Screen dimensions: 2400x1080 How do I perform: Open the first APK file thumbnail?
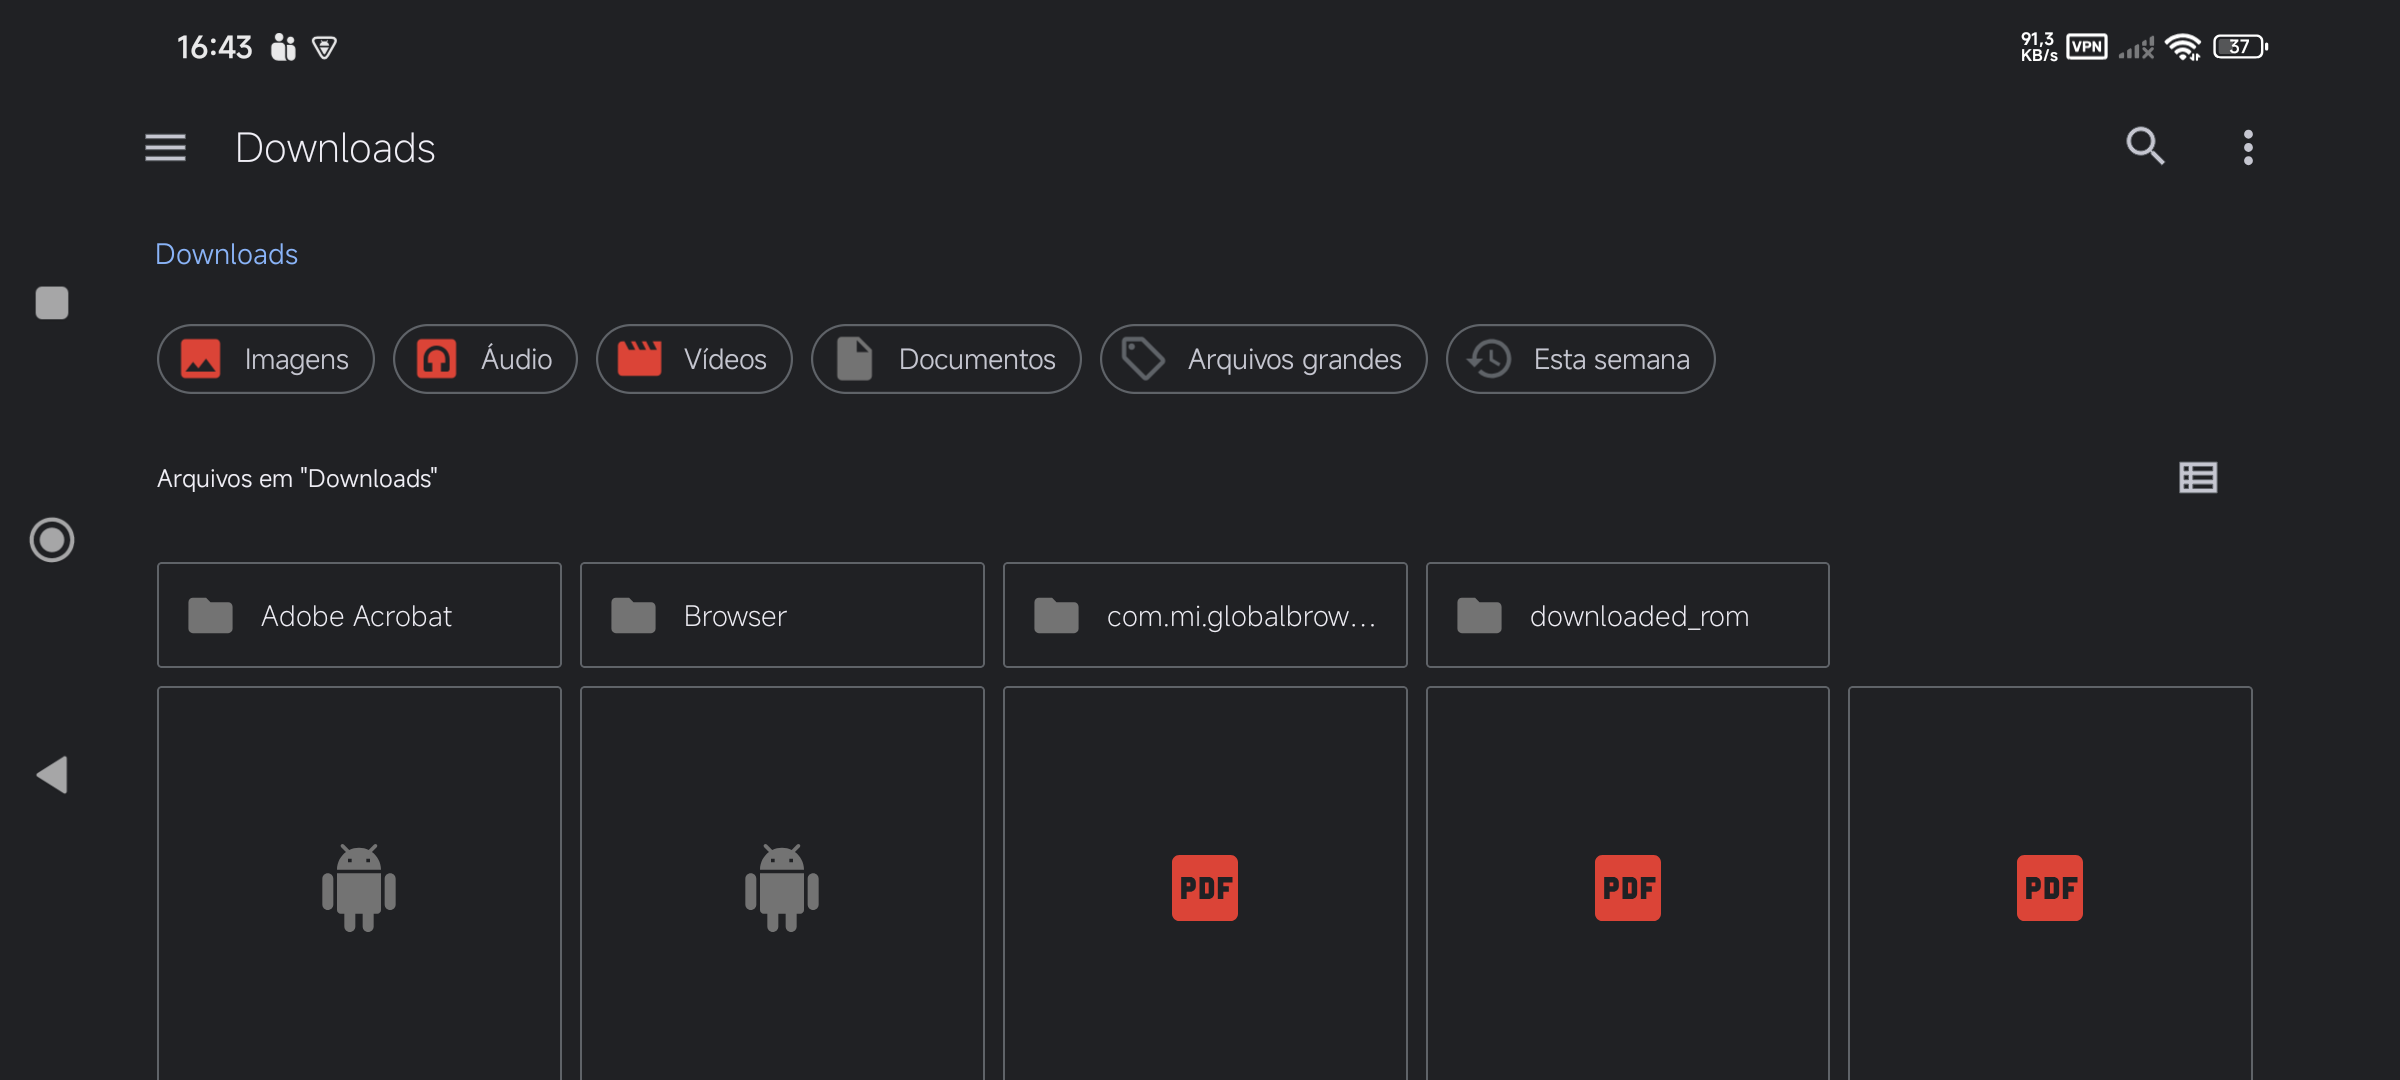click(359, 884)
